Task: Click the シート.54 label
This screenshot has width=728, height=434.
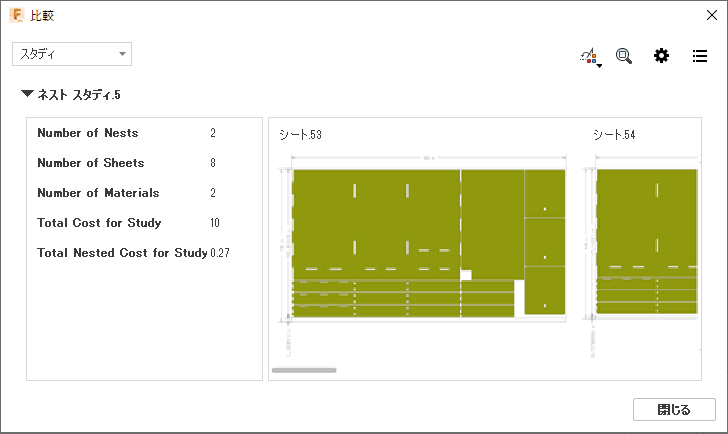Action: (x=614, y=135)
